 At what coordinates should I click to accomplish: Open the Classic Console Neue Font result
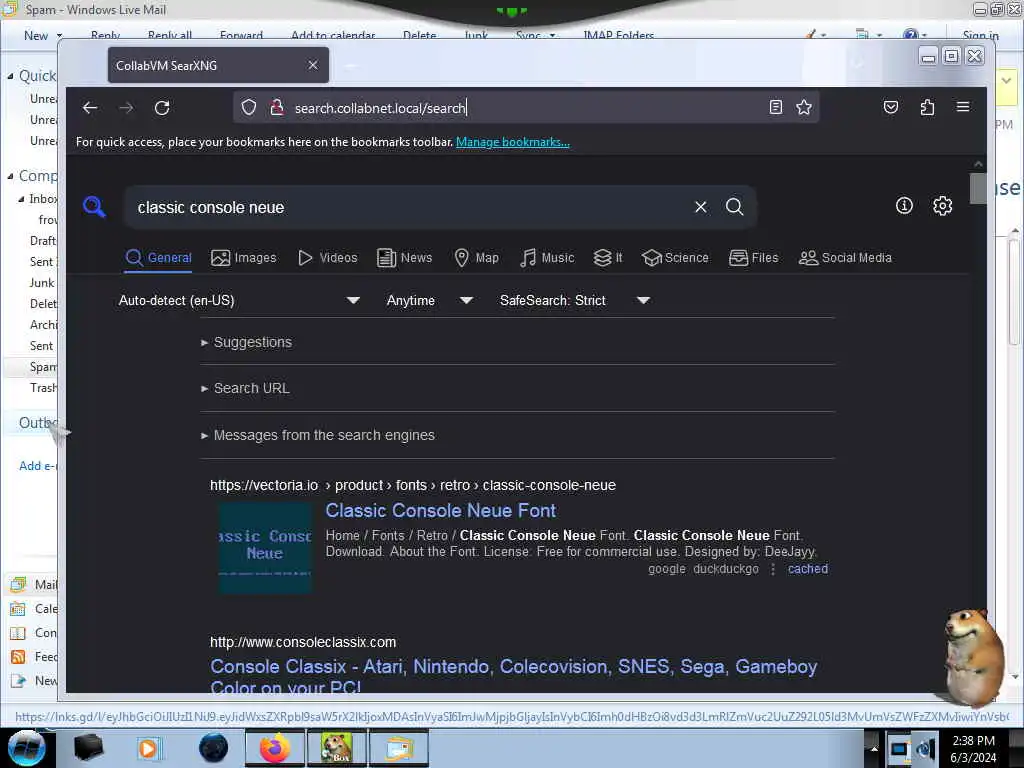click(441, 510)
